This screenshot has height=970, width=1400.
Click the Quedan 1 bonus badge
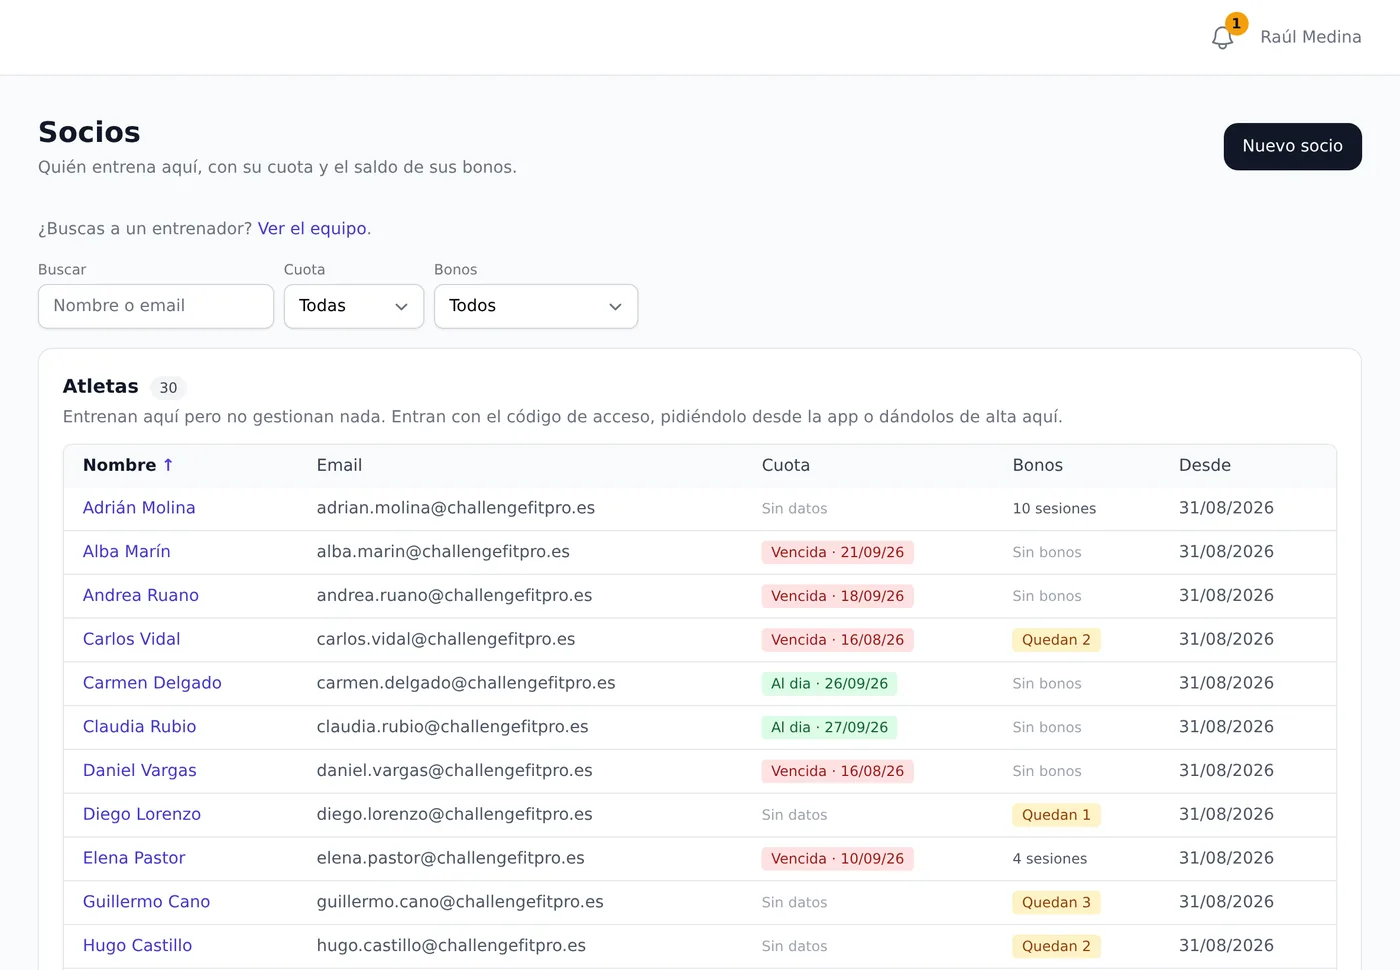[1056, 815]
